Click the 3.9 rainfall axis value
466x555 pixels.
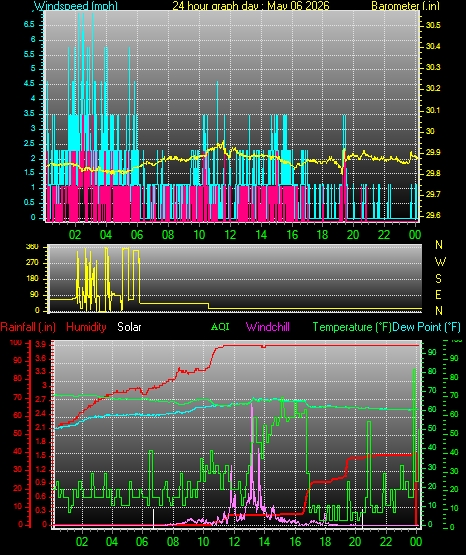pyautogui.click(x=41, y=344)
